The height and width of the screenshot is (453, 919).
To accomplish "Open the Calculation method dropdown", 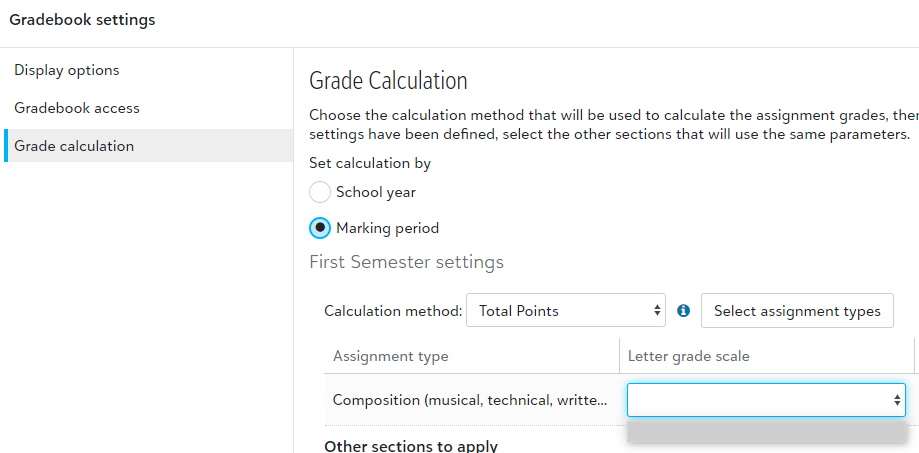I will (x=566, y=311).
